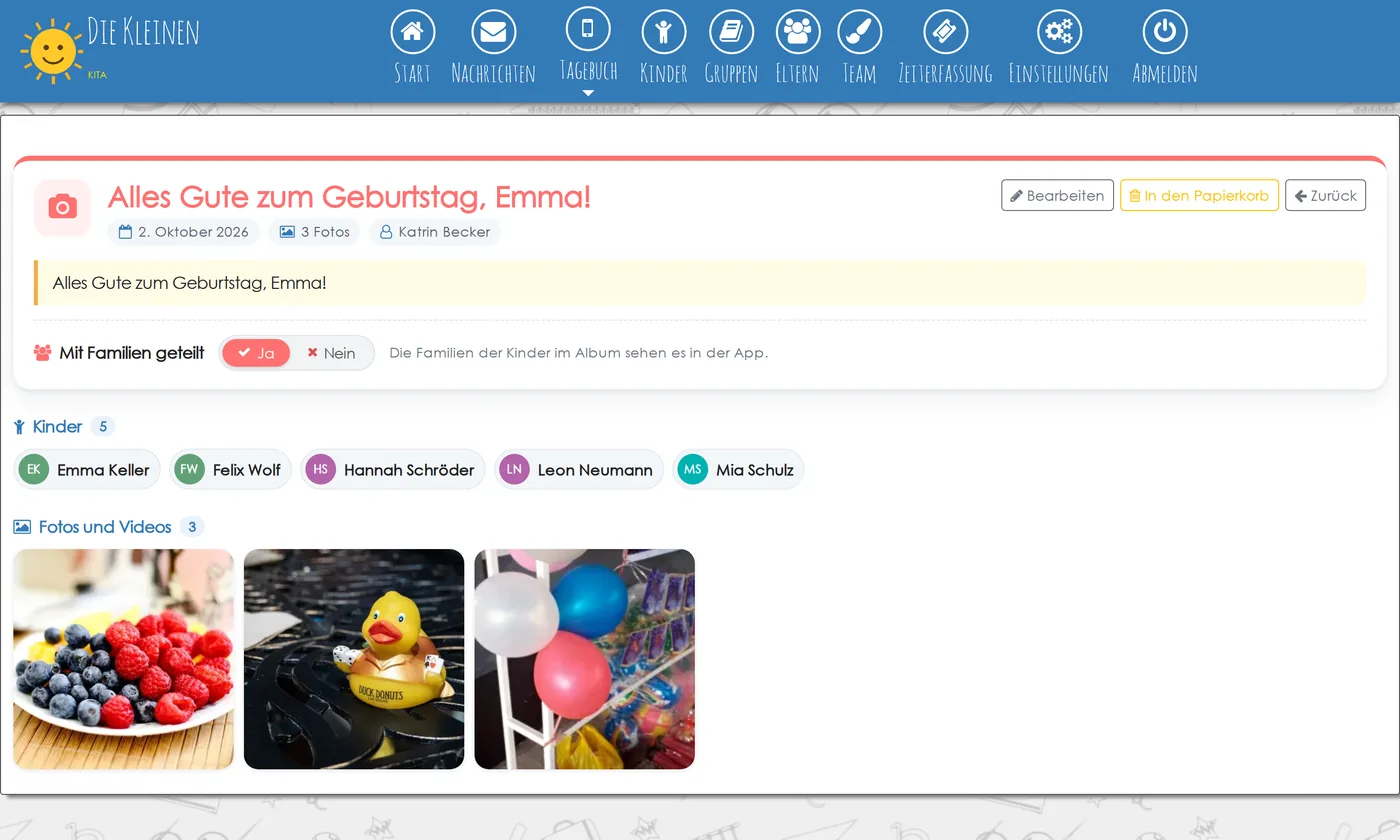Open the Eltern people icon
The height and width of the screenshot is (840, 1400).
797,32
